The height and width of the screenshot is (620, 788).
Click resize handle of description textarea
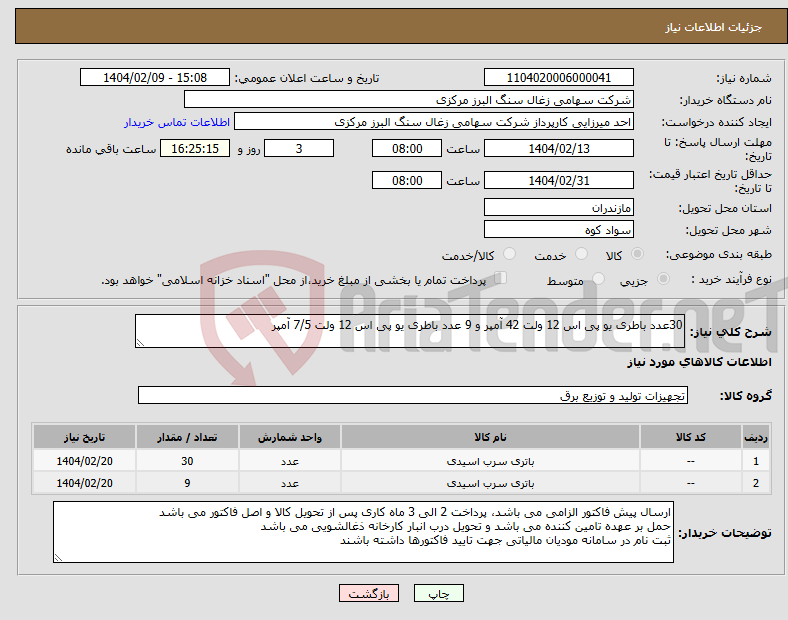(140, 343)
